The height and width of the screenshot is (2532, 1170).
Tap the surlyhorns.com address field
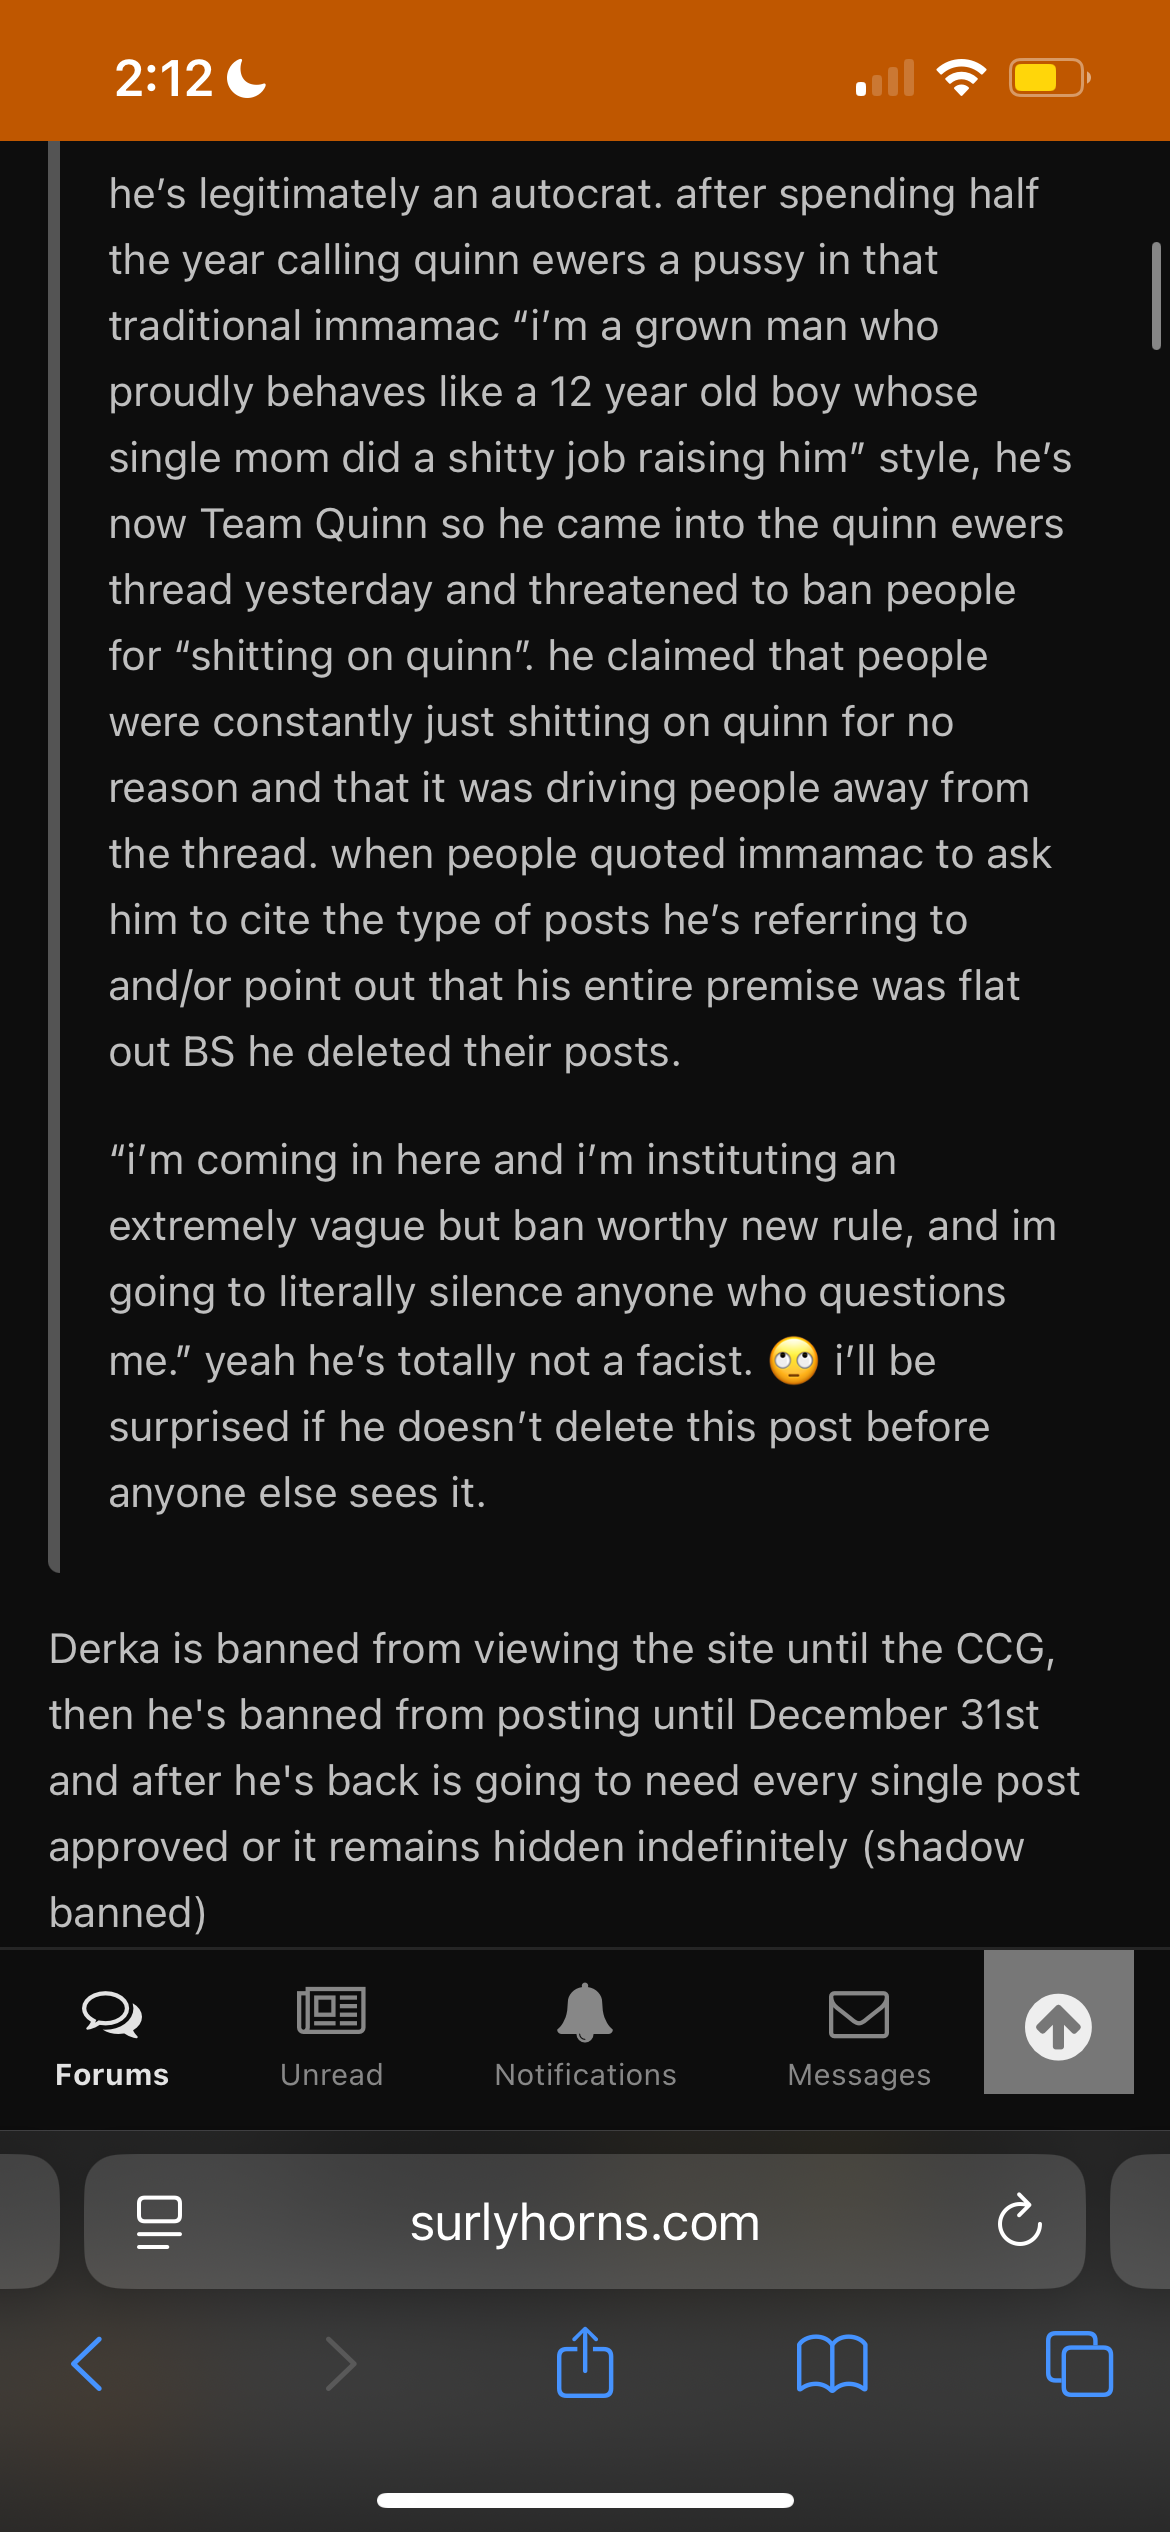pyautogui.click(x=585, y=2222)
